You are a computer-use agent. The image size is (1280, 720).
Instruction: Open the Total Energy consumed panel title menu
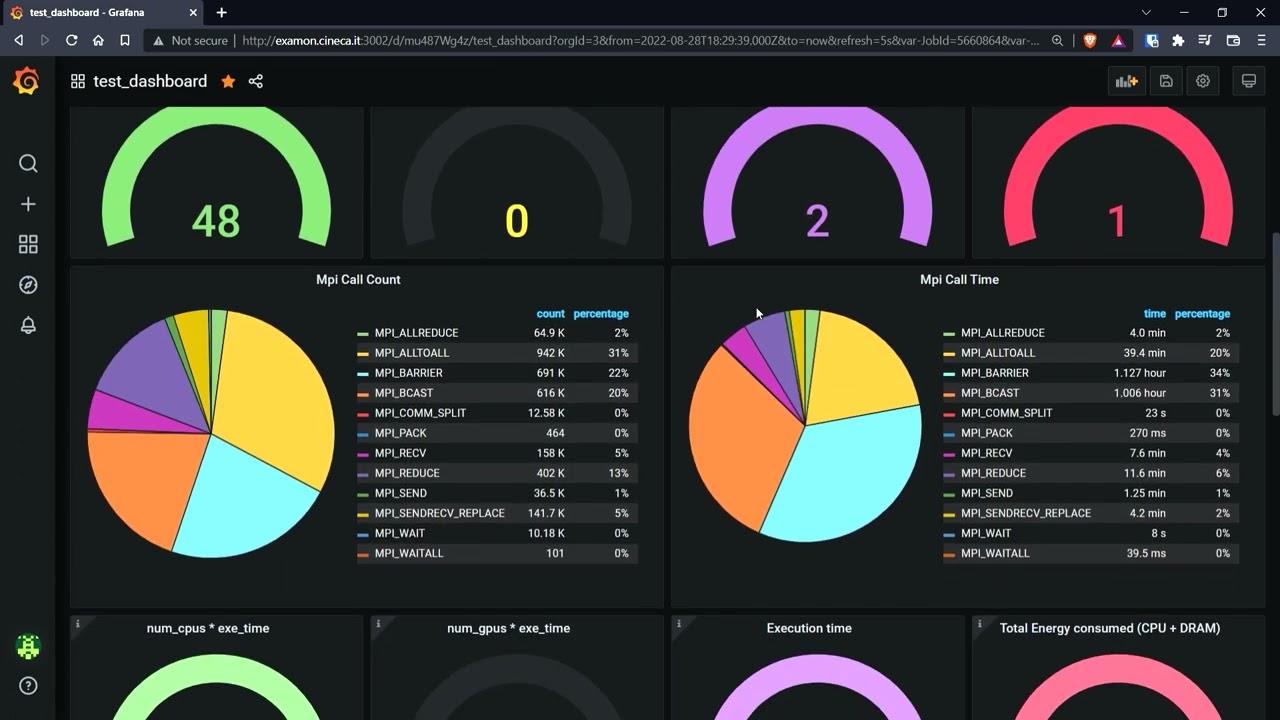click(1110, 628)
